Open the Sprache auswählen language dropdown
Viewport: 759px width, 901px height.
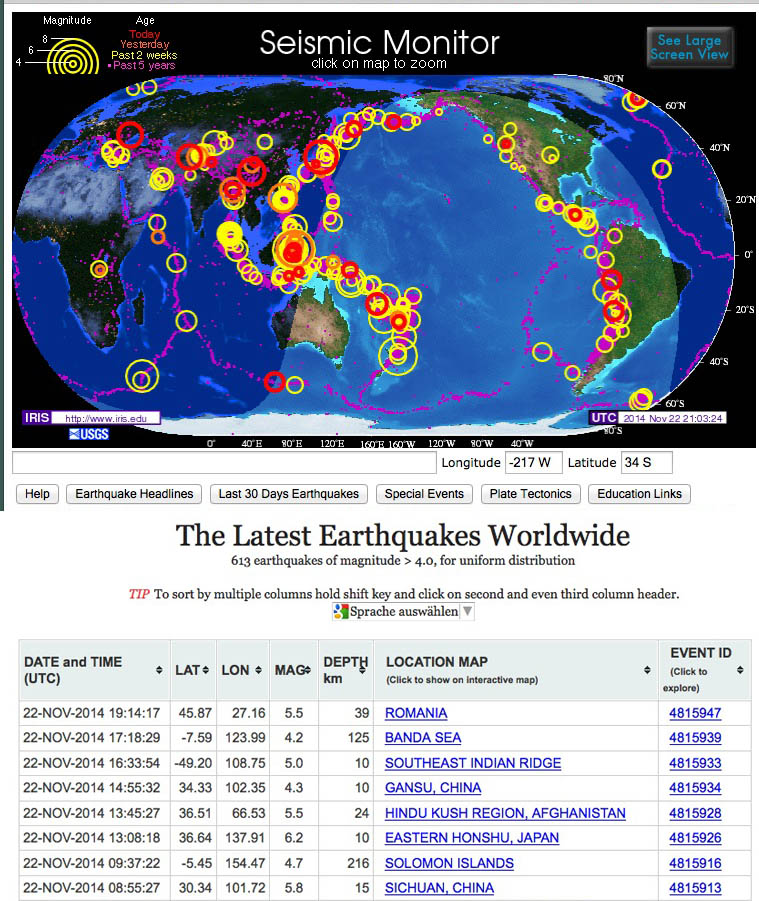(x=403, y=611)
